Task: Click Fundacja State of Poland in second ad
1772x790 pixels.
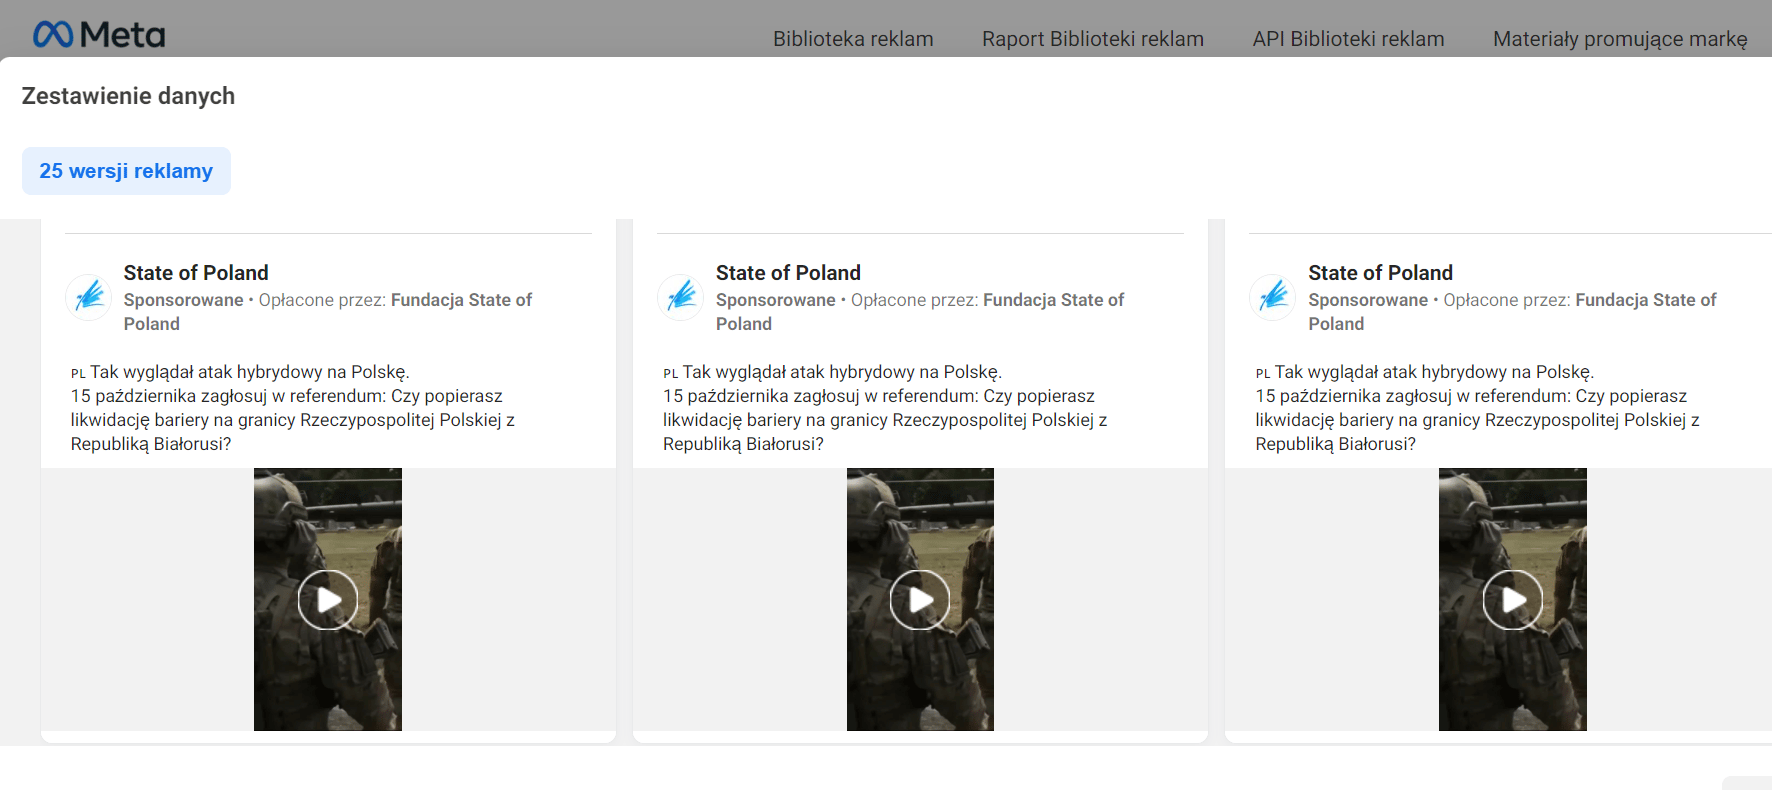Action: click(x=920, y=312)
